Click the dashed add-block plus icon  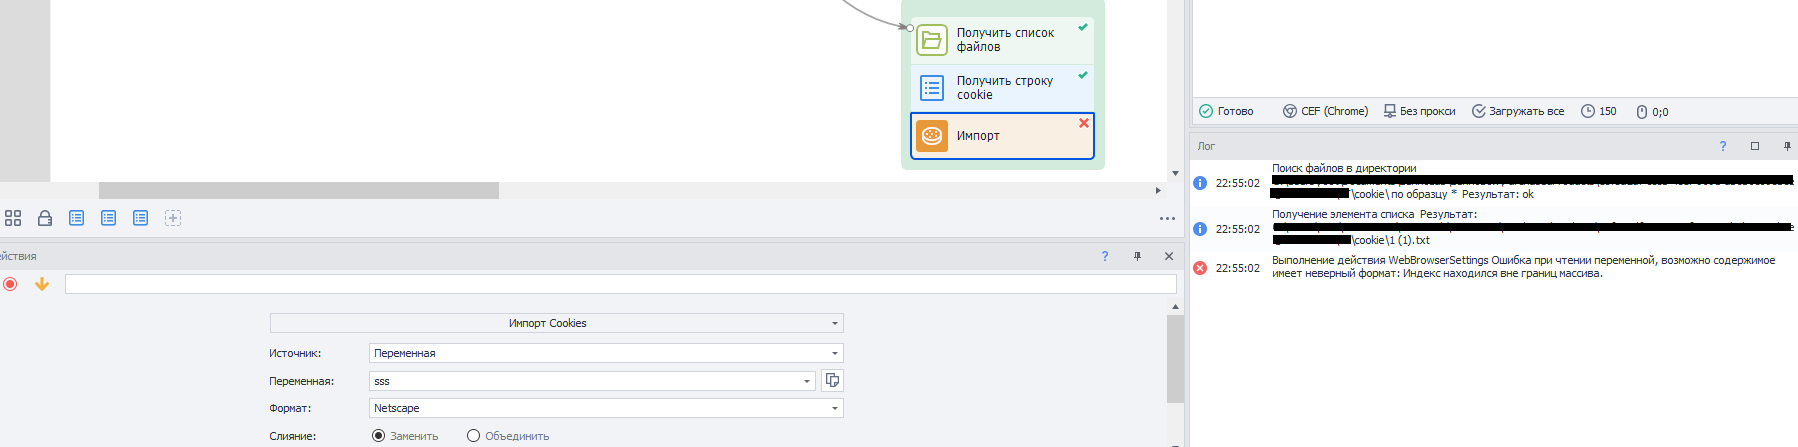pos(173,218)
